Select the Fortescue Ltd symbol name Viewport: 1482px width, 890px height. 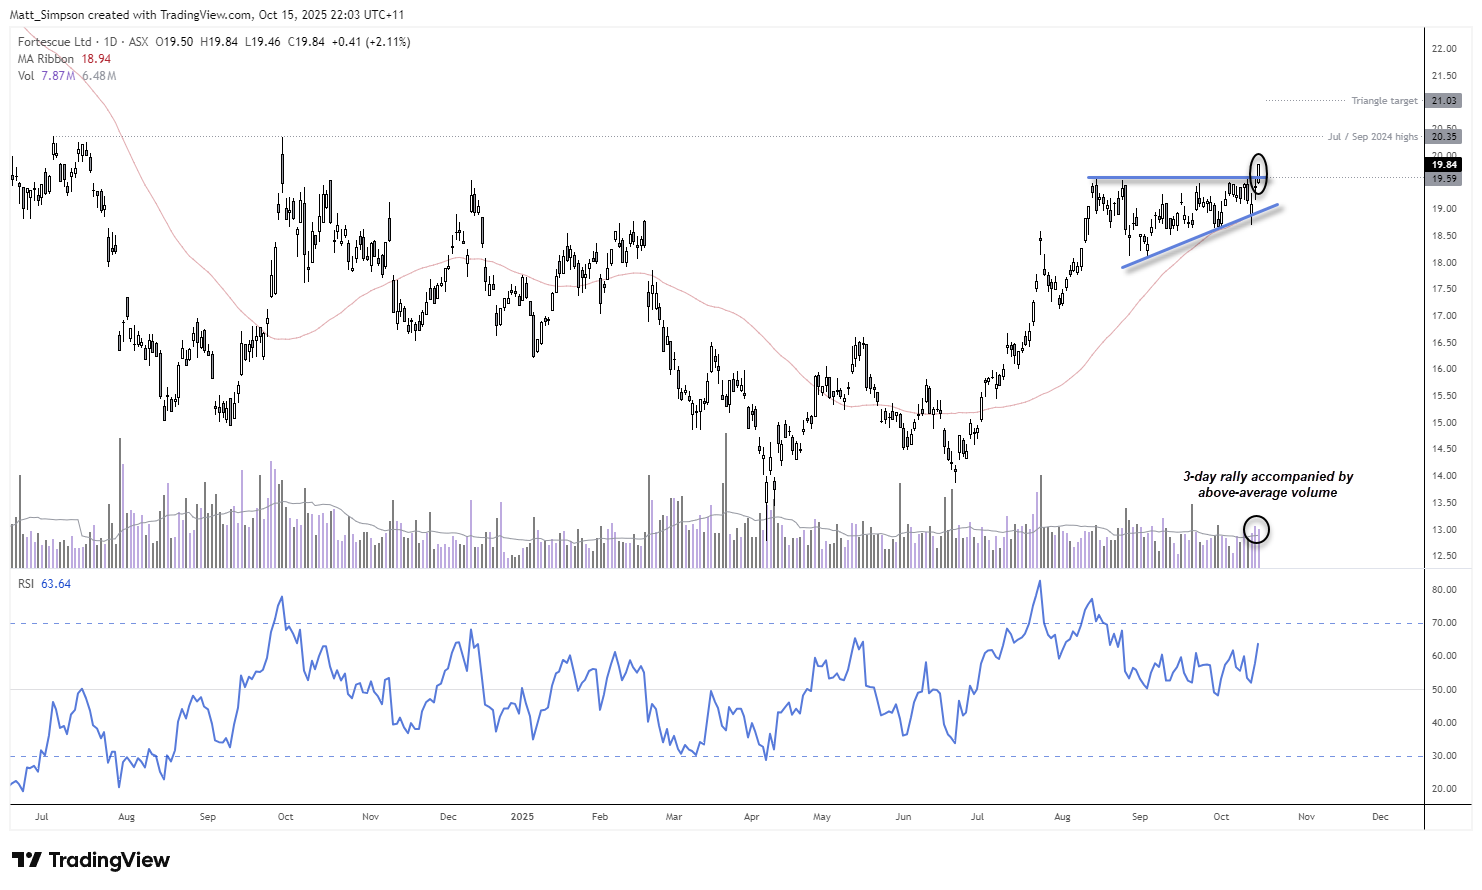55,42
